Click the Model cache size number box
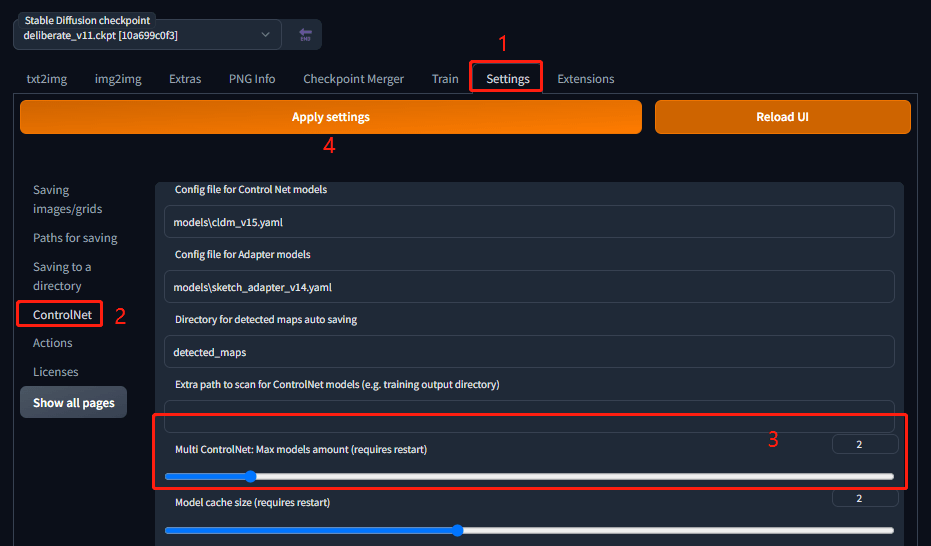931x546 pixels. pos(865,499)
